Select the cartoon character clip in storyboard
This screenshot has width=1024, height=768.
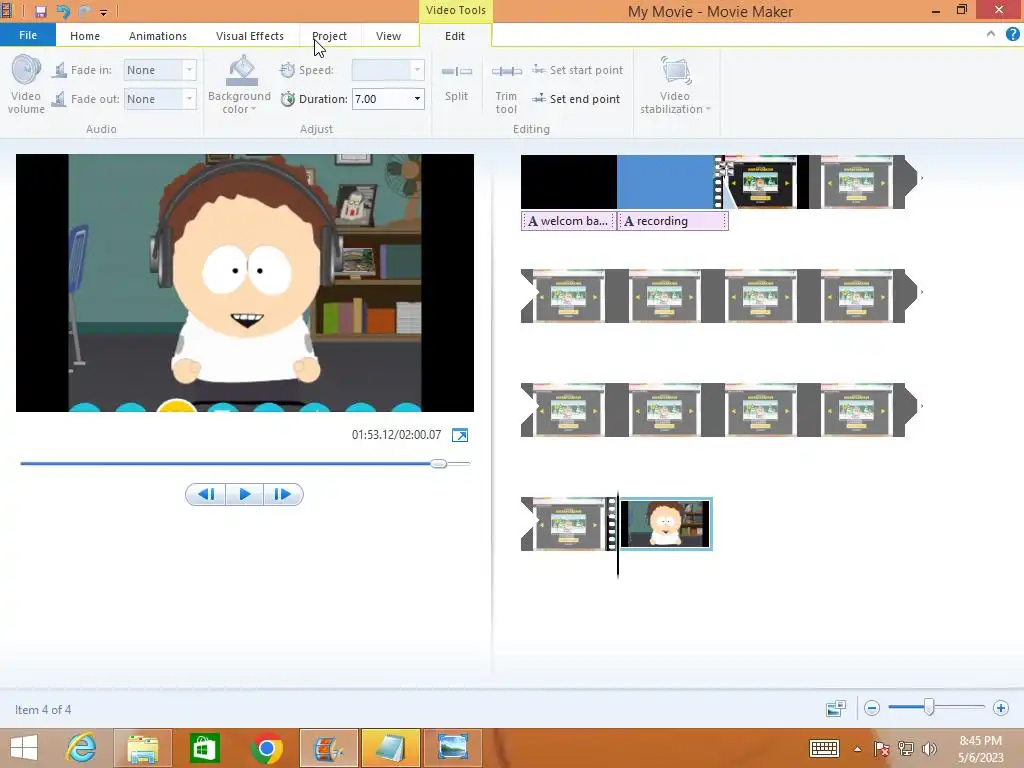pyautogui.click(x=665, y=524)
